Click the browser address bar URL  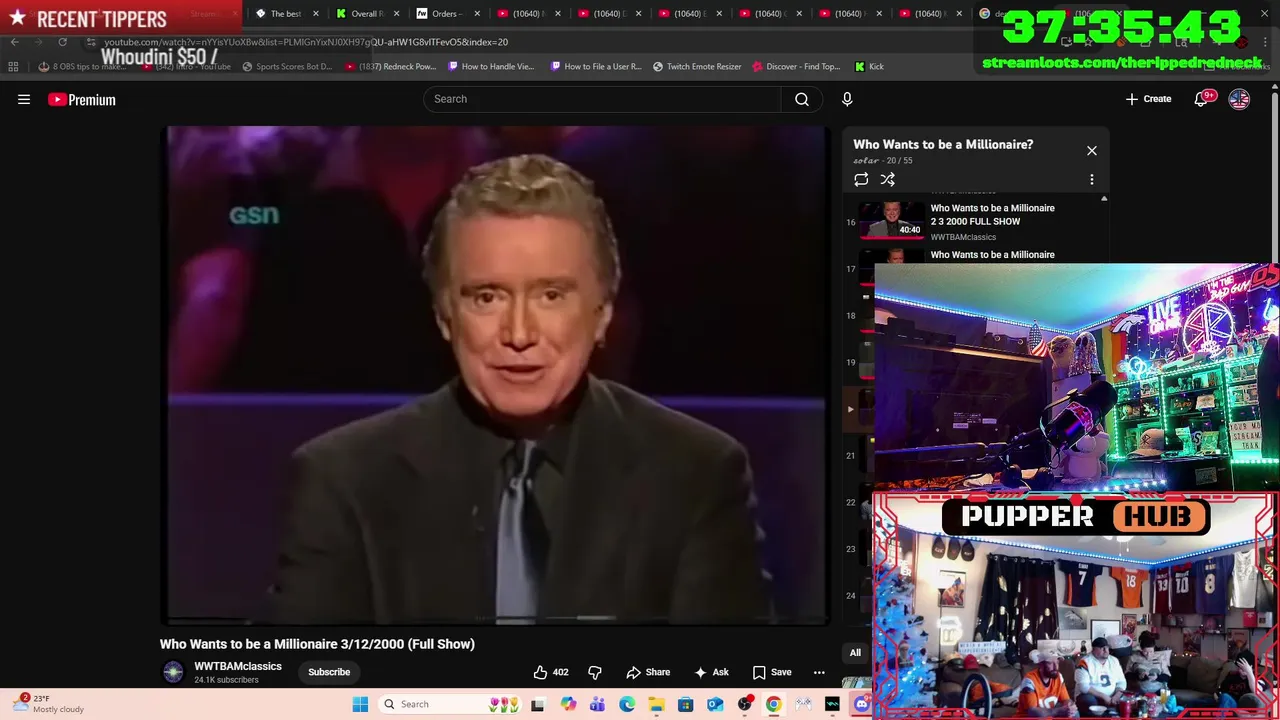point(306,42)
